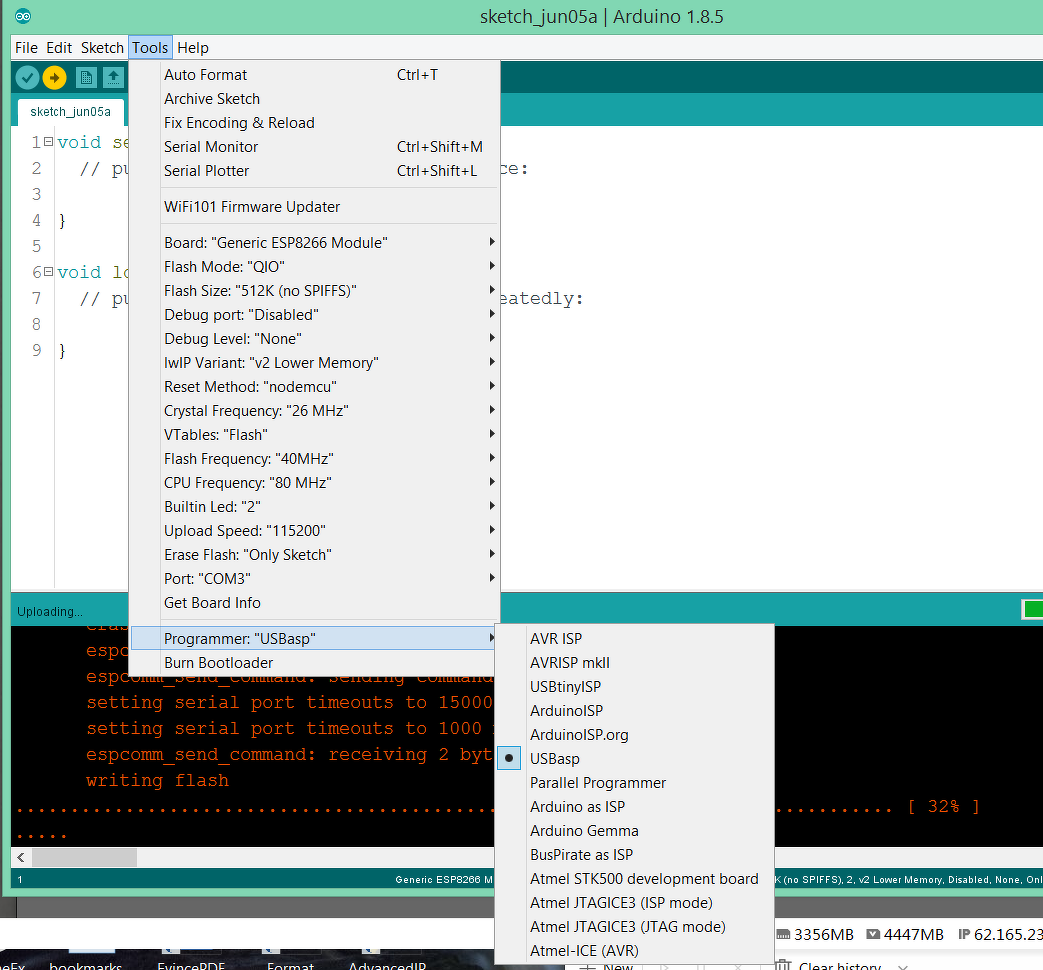Viewport: 1043px width, 970px height.
Task: Choose Auto Format
Action: point(314,75)
